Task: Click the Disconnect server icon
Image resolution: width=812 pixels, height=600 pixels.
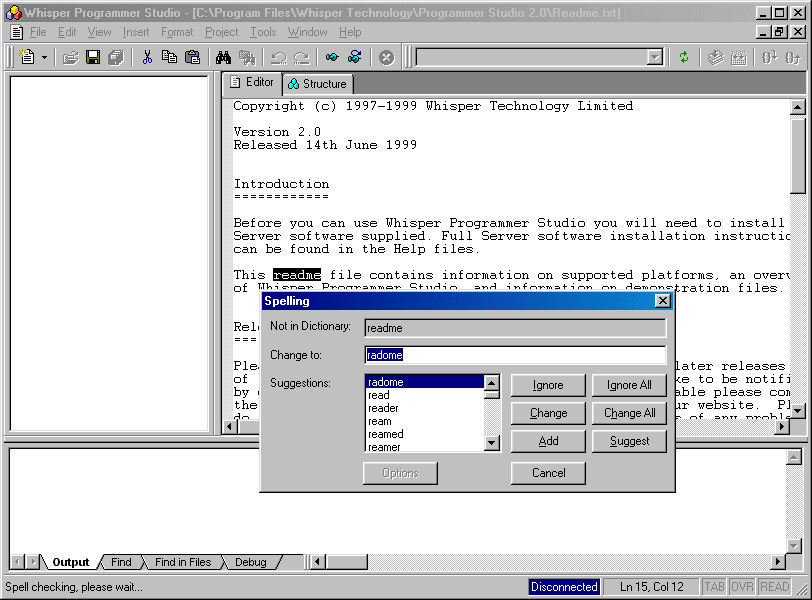Action: tap(355, 57)
